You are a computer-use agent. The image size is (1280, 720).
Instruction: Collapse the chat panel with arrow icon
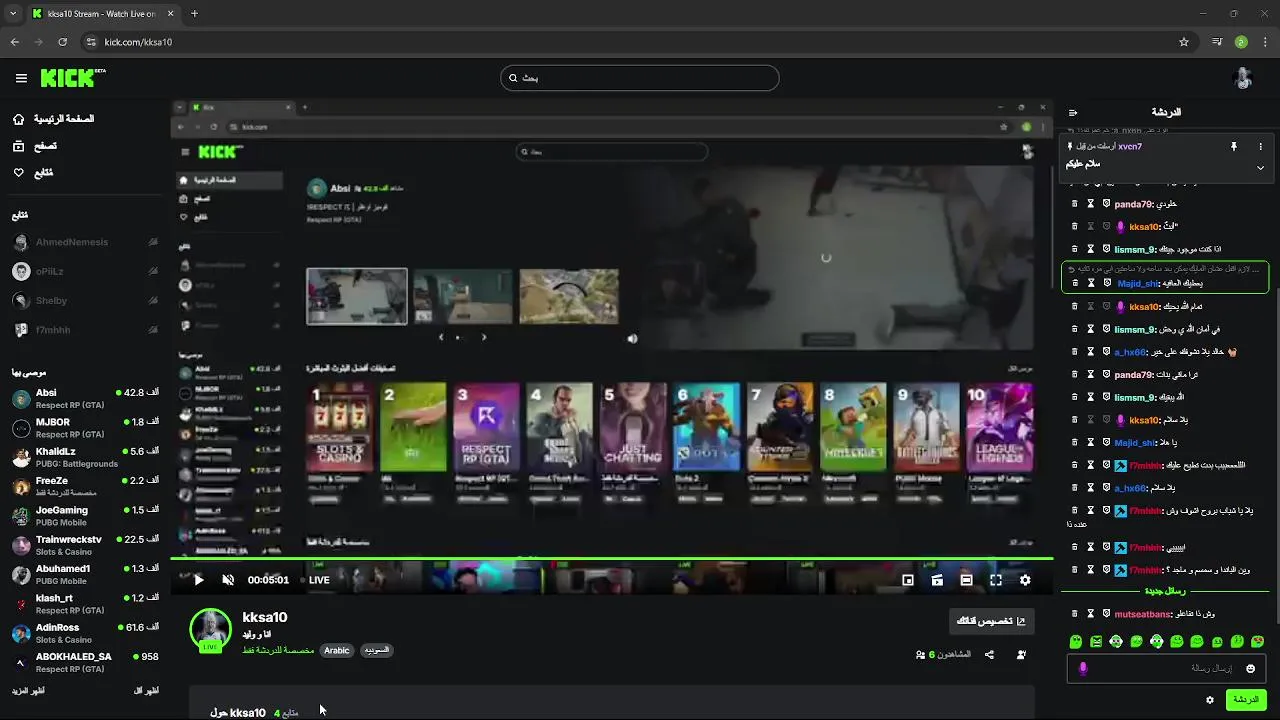(1073, 112)
